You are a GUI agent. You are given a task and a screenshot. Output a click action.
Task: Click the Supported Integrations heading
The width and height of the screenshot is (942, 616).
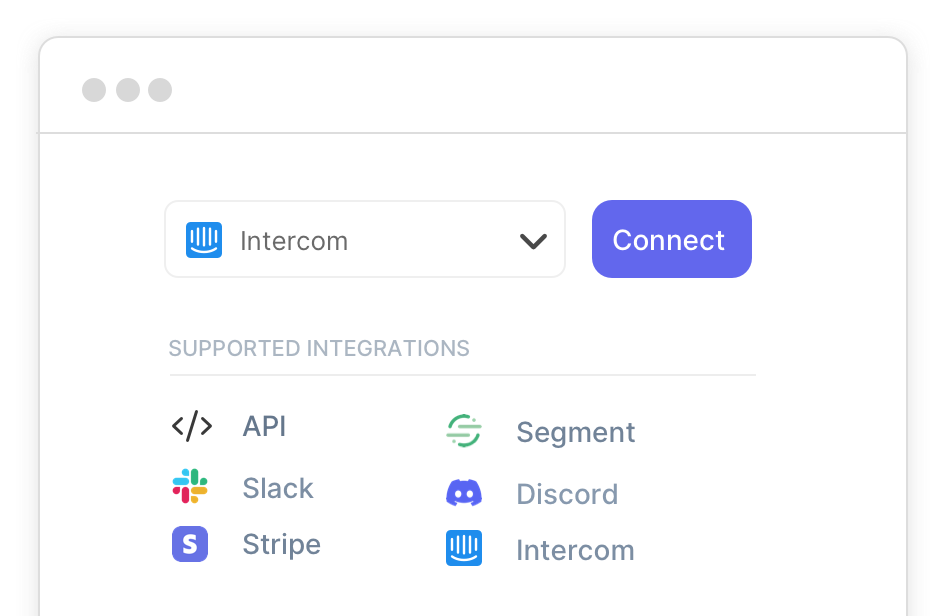pyautogui.click(x=319, y=349)
